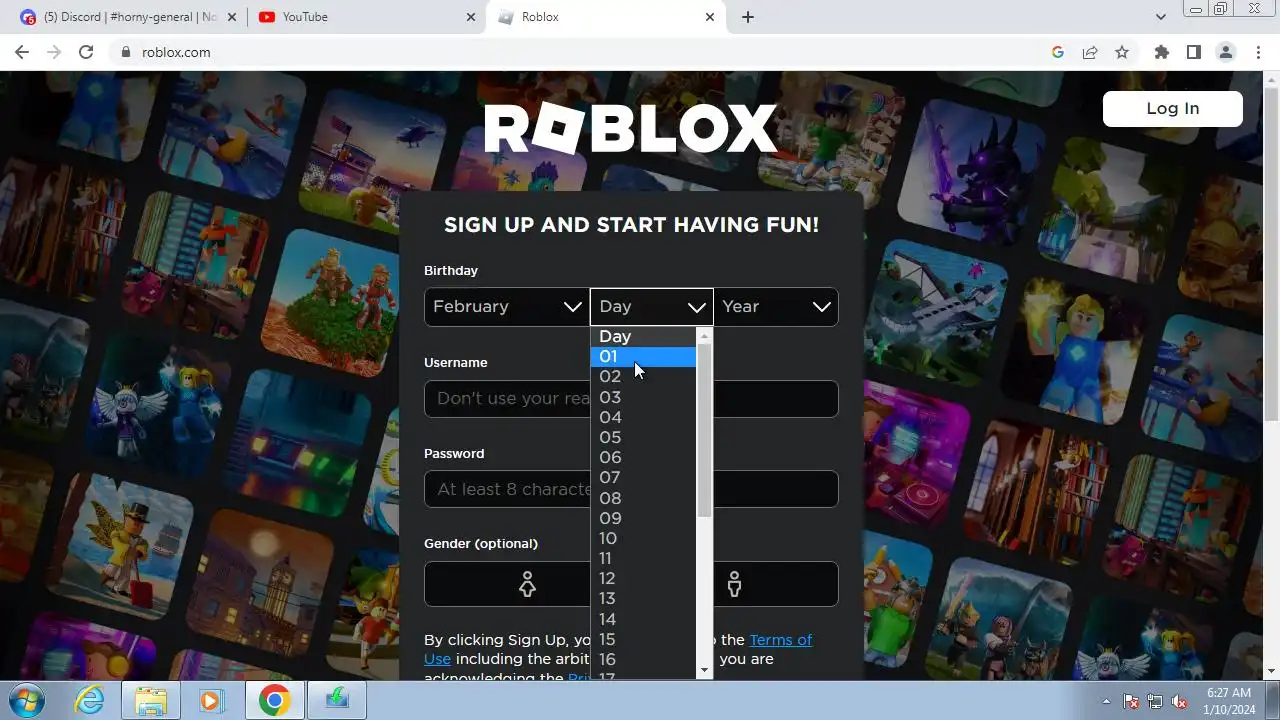Screen dimensions: 1280x720
Task: Open tab search chevron
Action: [x=1160, y=17]
